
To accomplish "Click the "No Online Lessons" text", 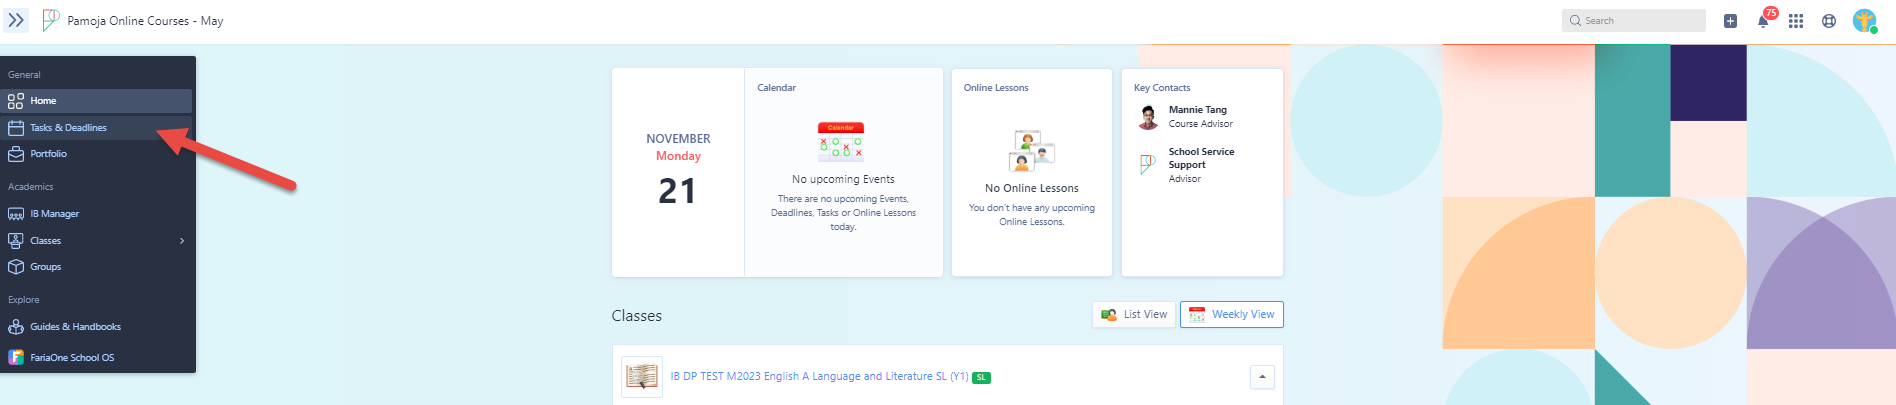I will [1032, 188].
